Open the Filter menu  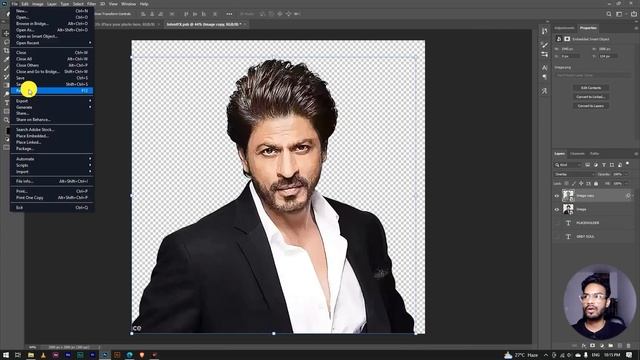(x=91, y=4)
